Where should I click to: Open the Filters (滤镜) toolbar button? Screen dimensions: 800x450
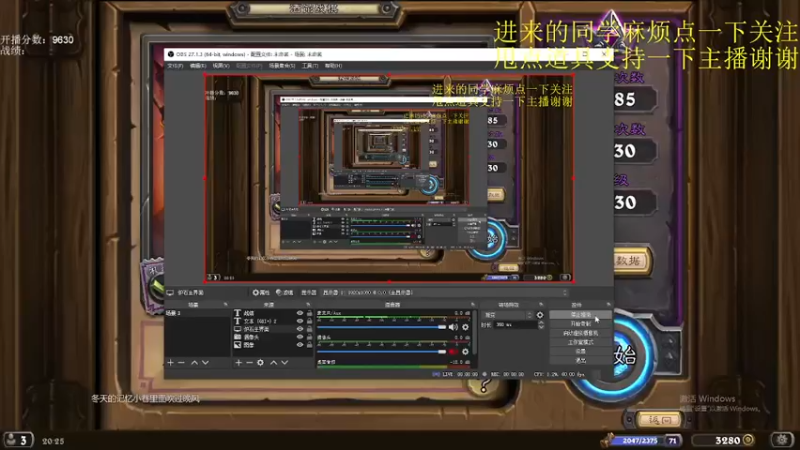pyautogui.click(x=285, y=293)
